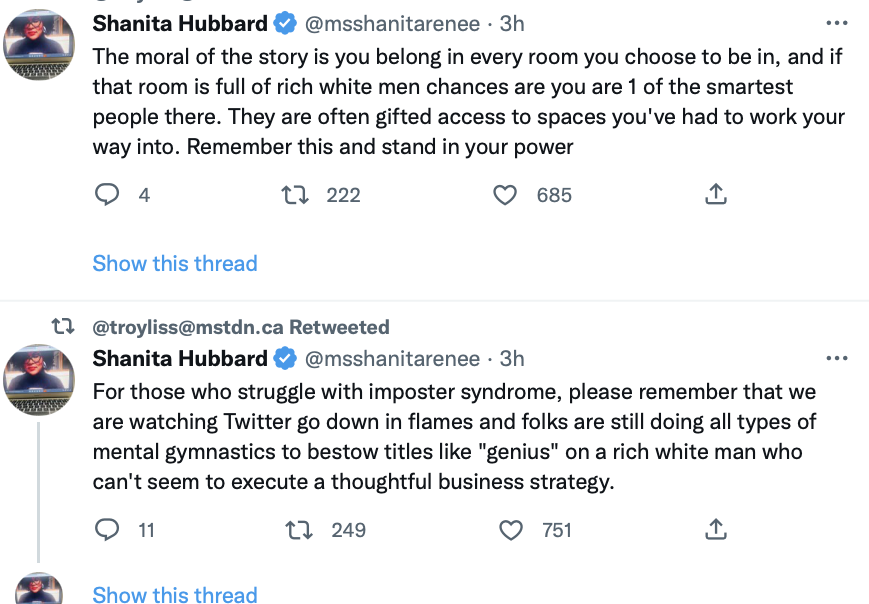Open first tweet's profile avatar

tap(39, 44)
